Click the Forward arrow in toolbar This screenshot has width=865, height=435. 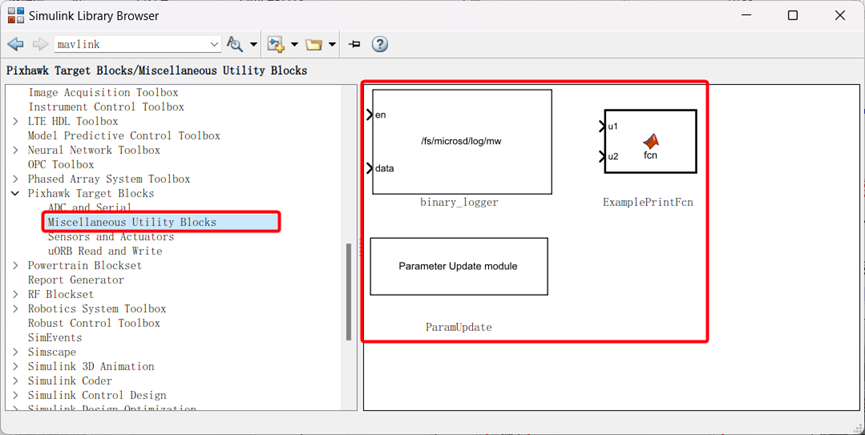tap(40, 44)
